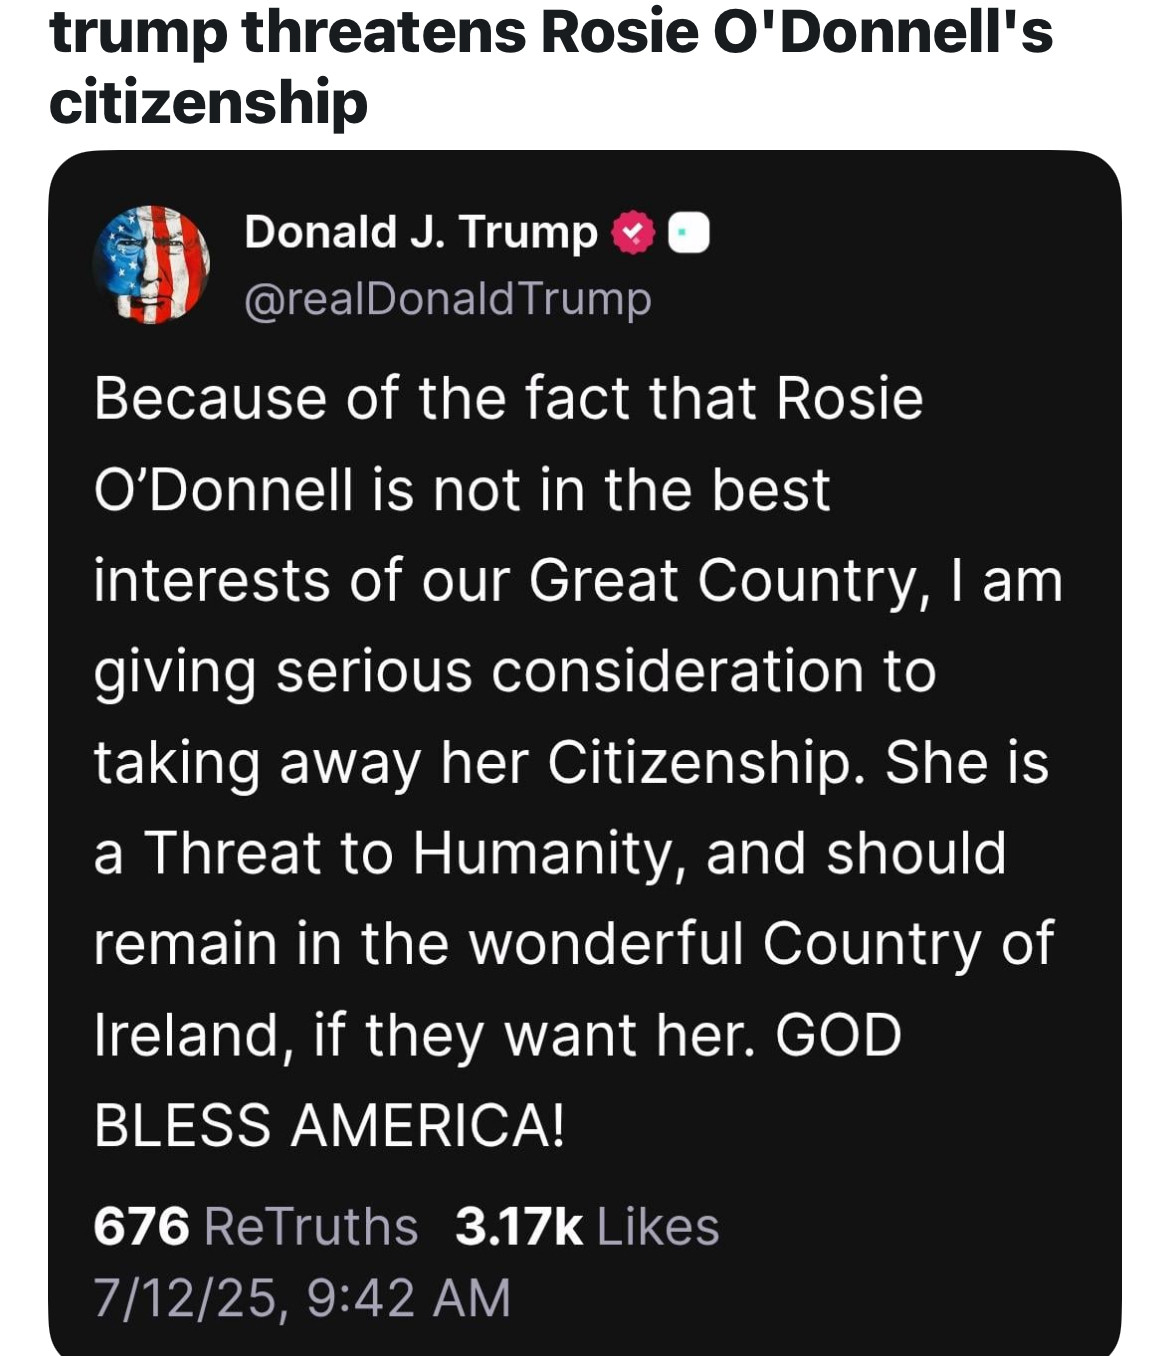Viewport: 1170px width, 1356px height.
Task: Click the ReTruths label
Action: [311, 1226]
